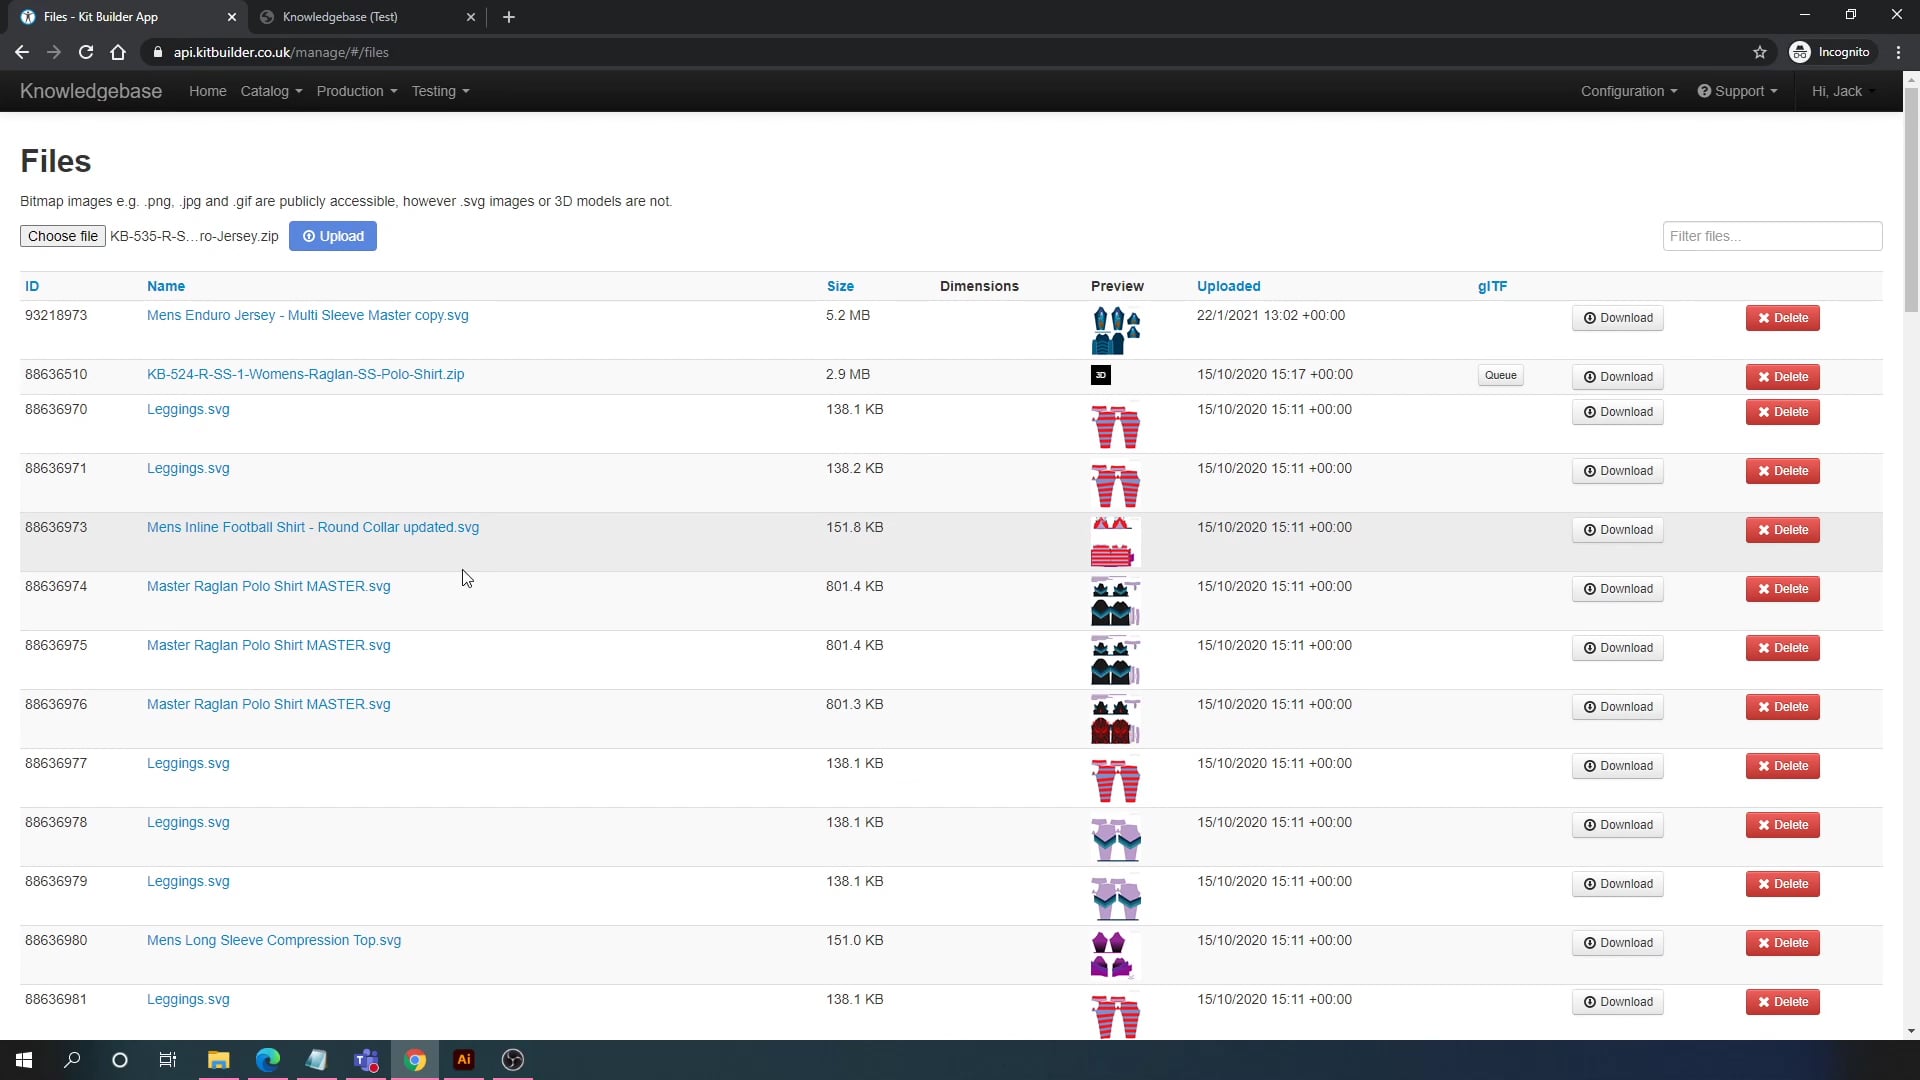Viewport: 1920px width, 1080px height.
Task: Click the Choose file button
Action: tap(62, 236)
